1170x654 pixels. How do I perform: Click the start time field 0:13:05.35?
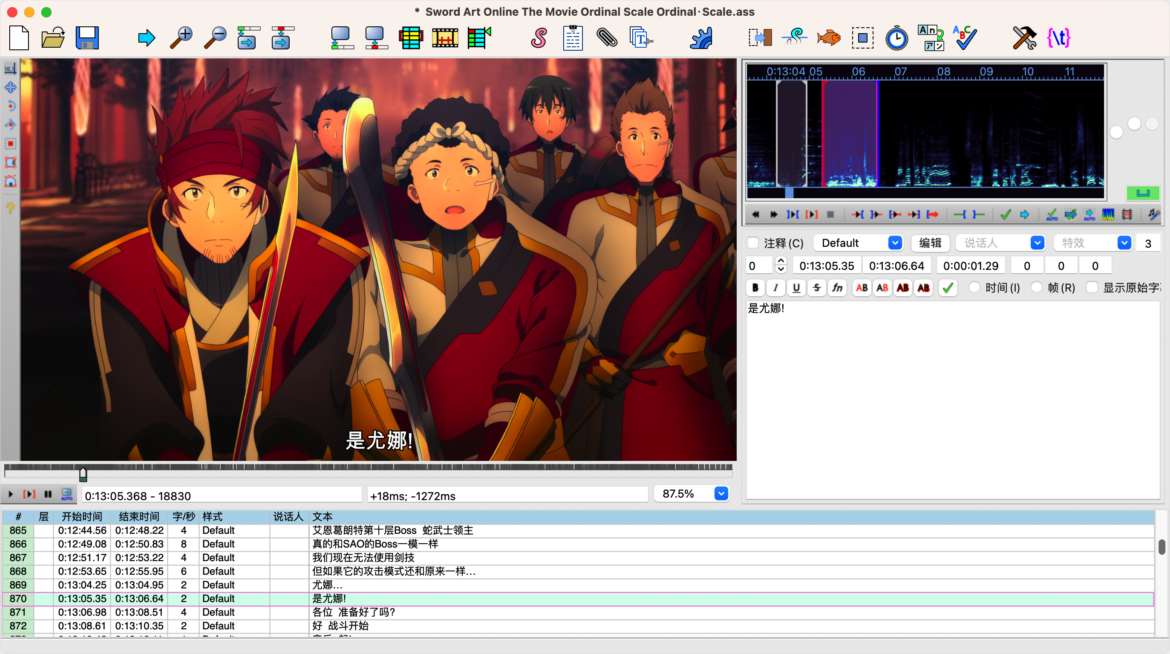click(x=827, y=265)
